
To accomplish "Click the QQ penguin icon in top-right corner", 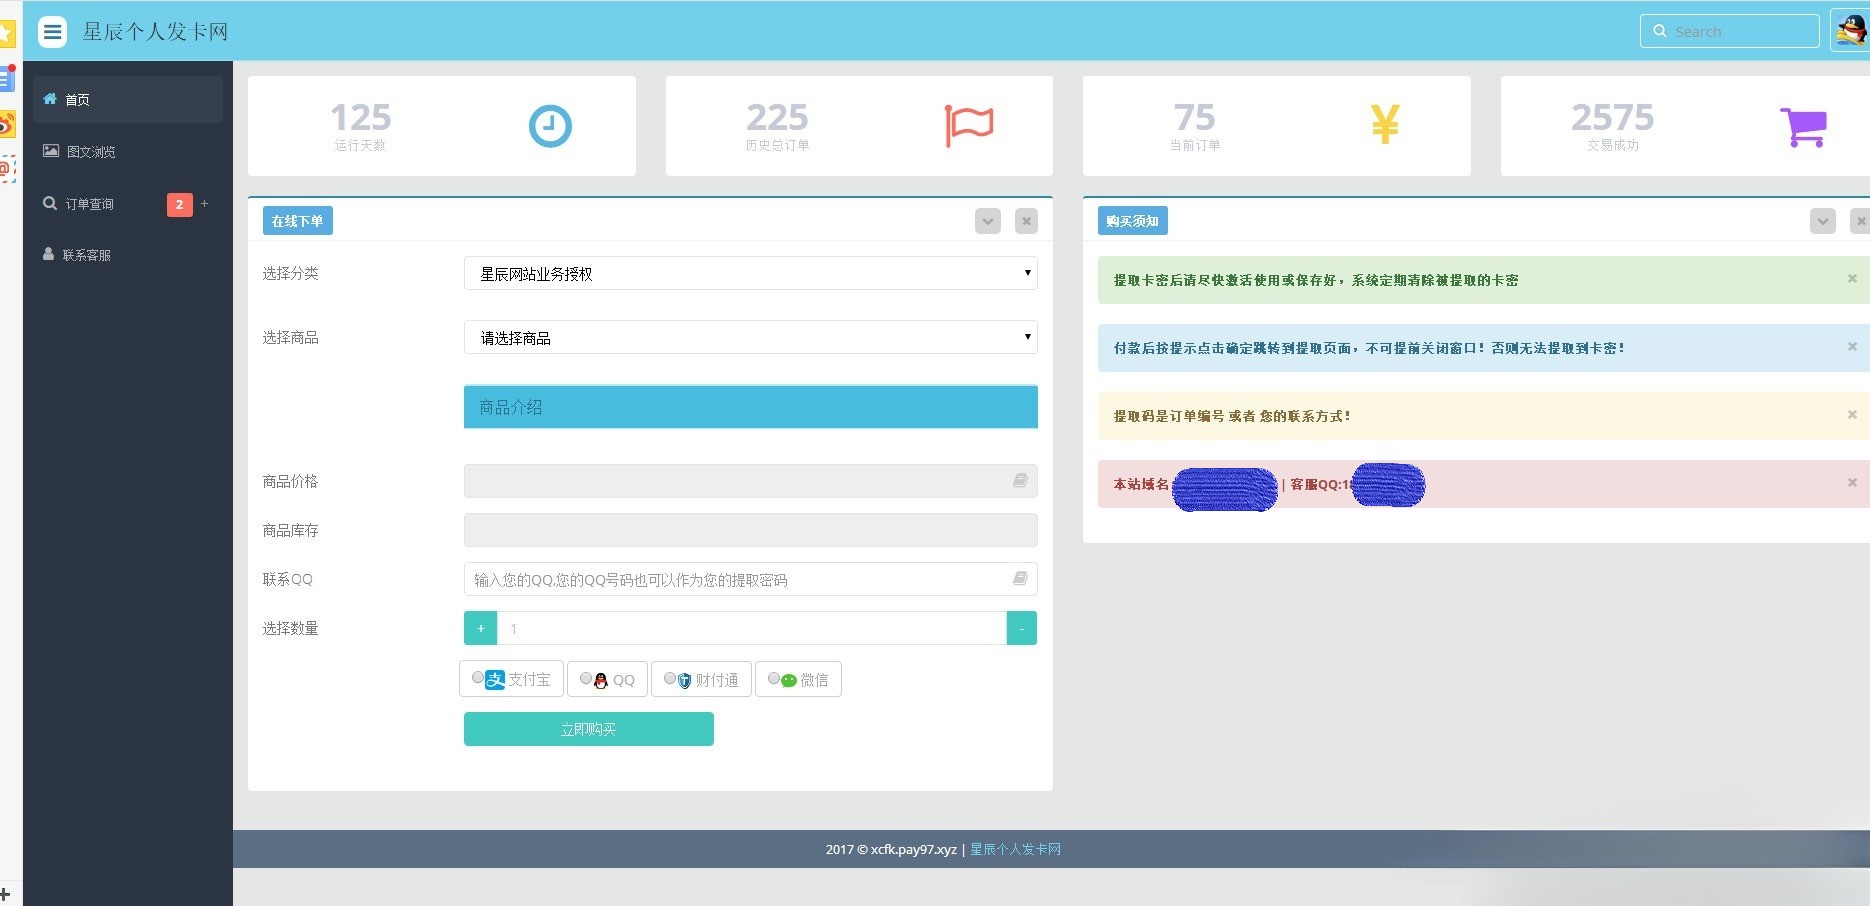I will tap(1851, 30).
